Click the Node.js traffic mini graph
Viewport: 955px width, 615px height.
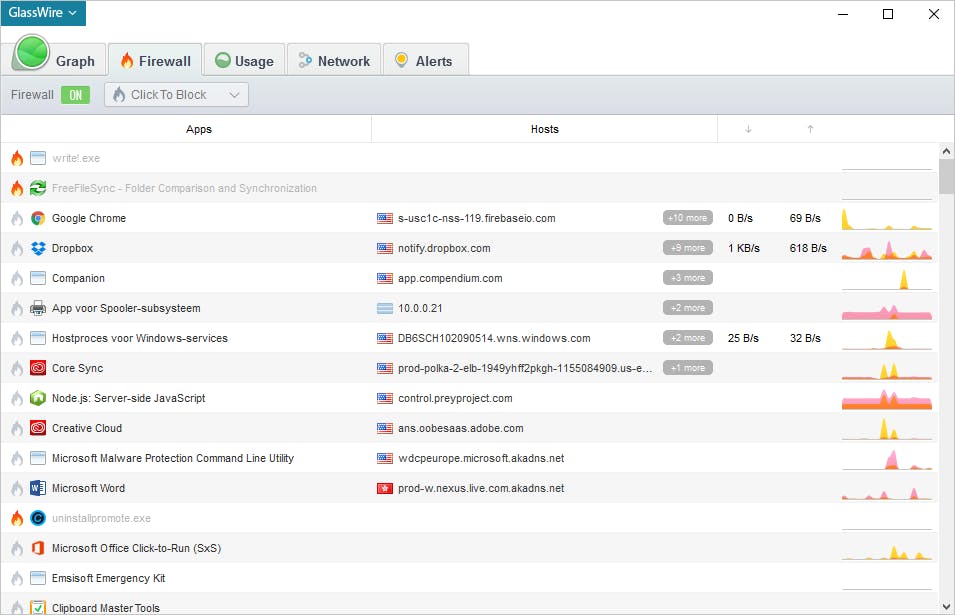click(x=887, y=398)
